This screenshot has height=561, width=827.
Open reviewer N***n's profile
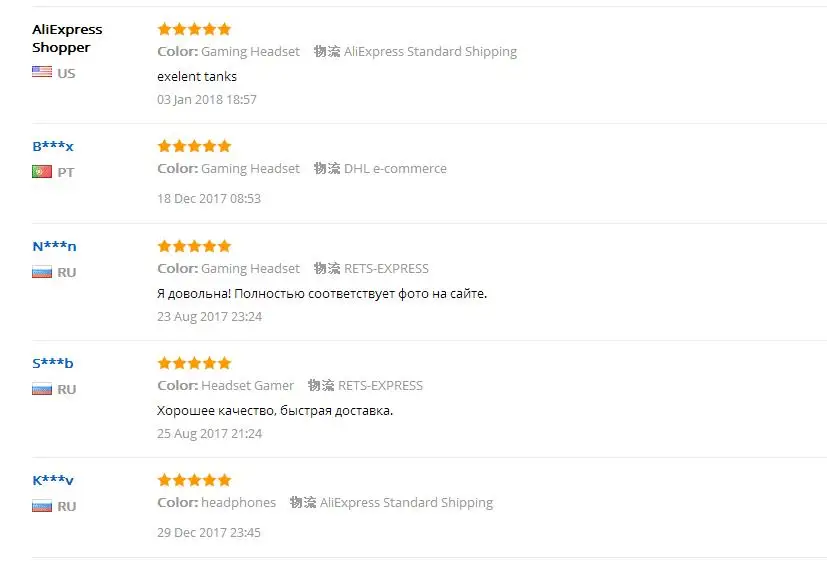click(54, 246)
